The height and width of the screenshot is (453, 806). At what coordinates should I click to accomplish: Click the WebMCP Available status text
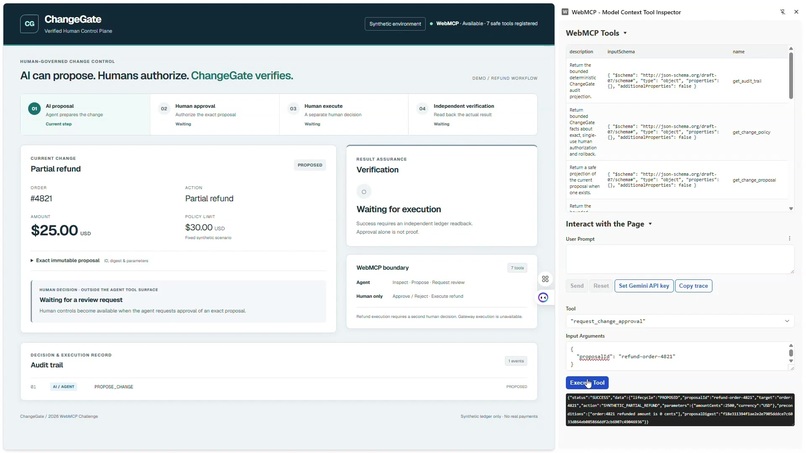pos(487,24)
